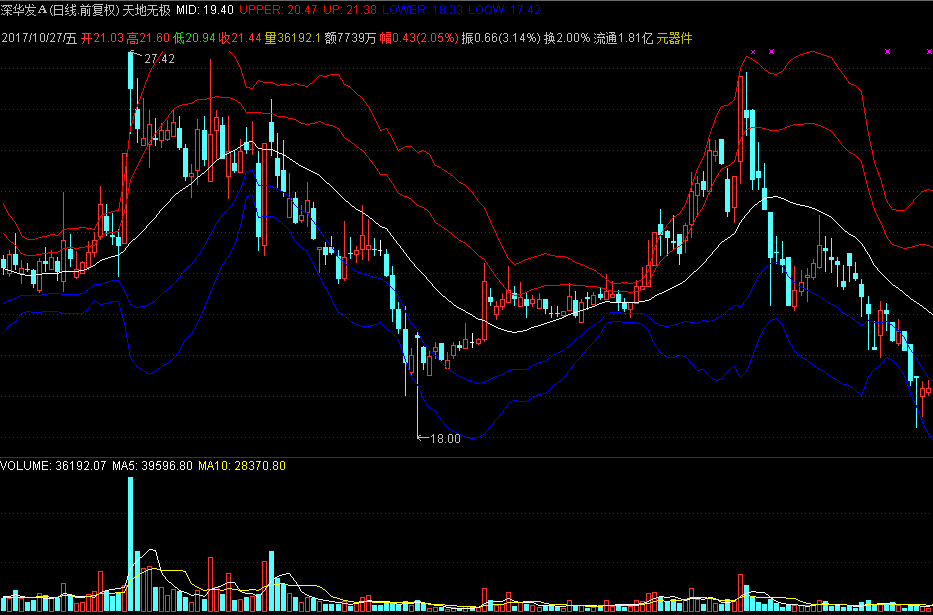Click the 深华发A(日线.前复权) chart title
Screen dimensions: 933x615
[x=60, y=10]
